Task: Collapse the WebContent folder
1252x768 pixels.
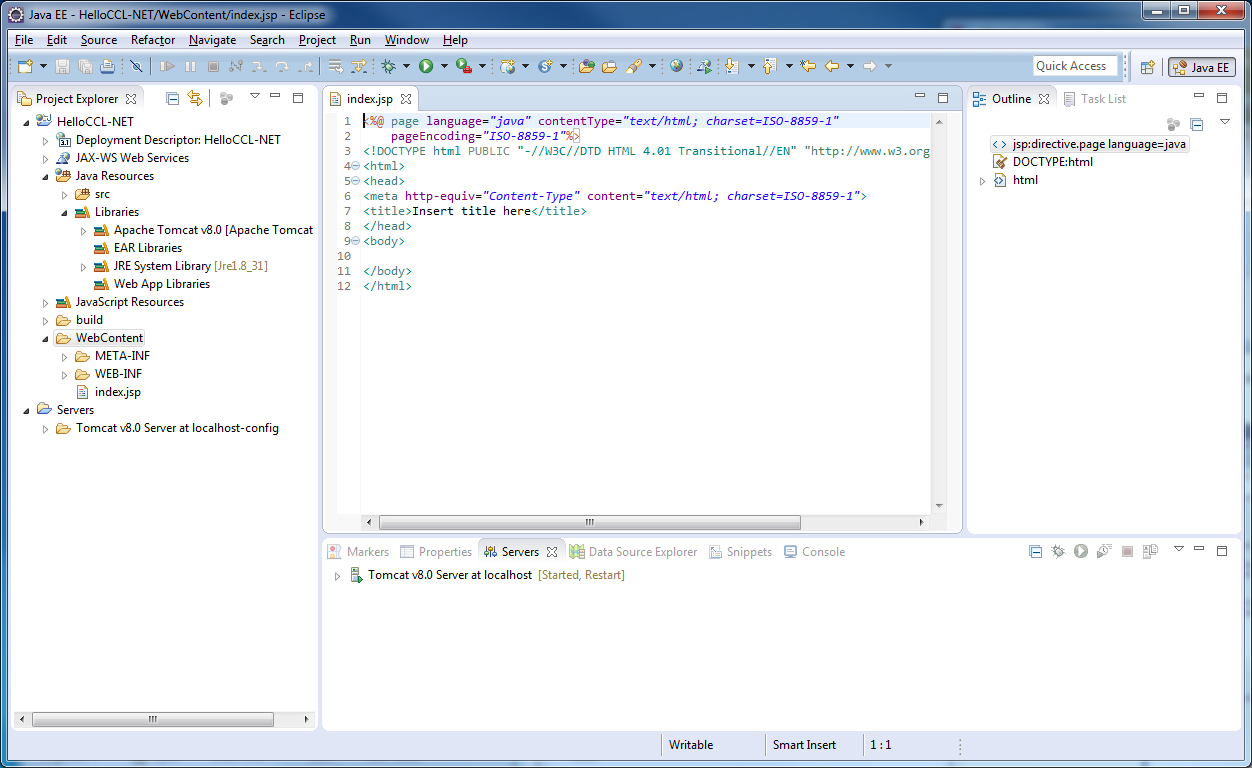Action: 46,339
